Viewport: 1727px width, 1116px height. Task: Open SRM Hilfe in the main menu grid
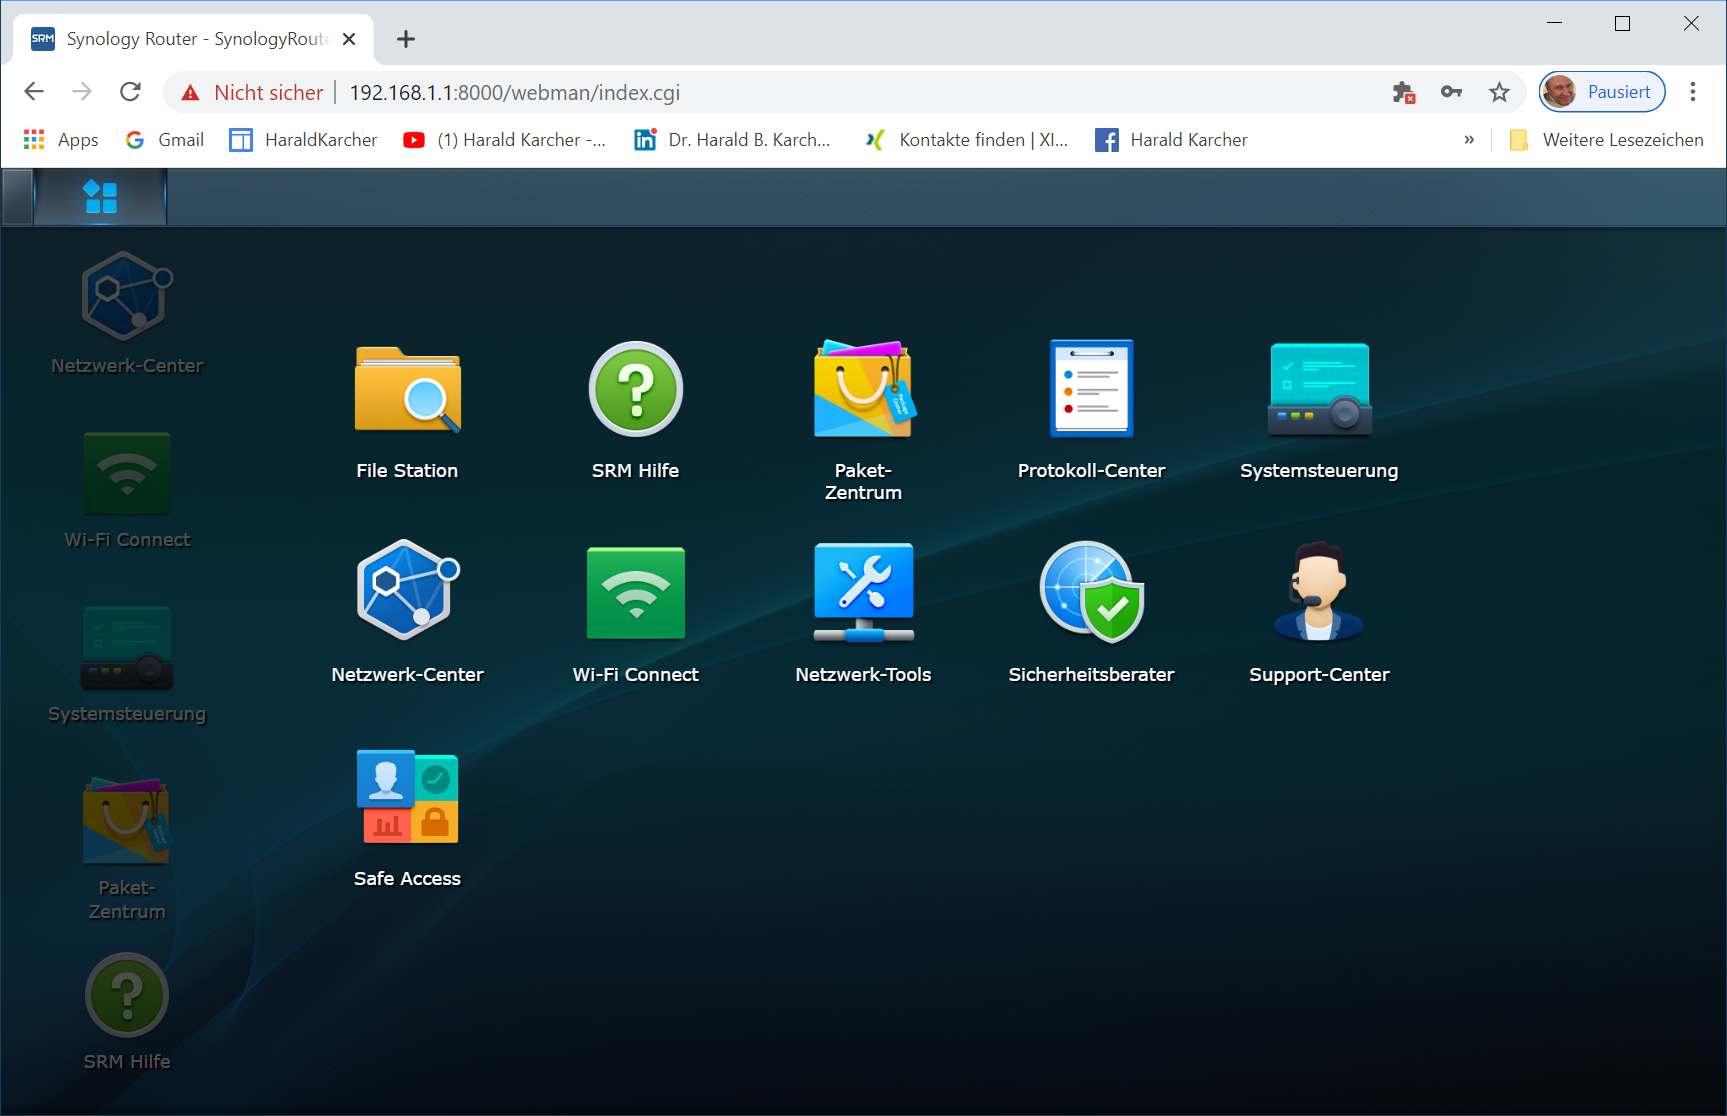[x=635, y=410]
